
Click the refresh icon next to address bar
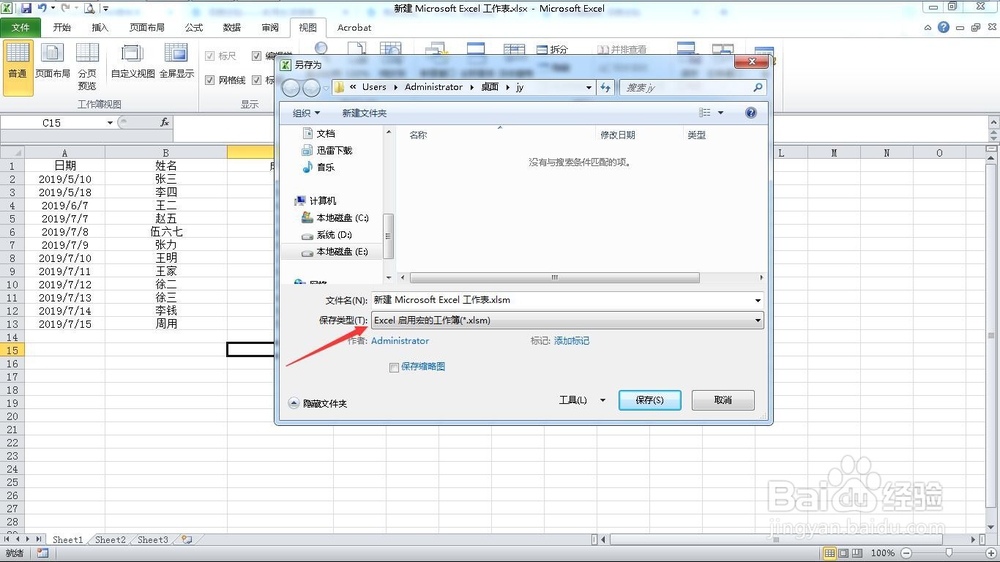pyautogui.click(x=605, y=87)
